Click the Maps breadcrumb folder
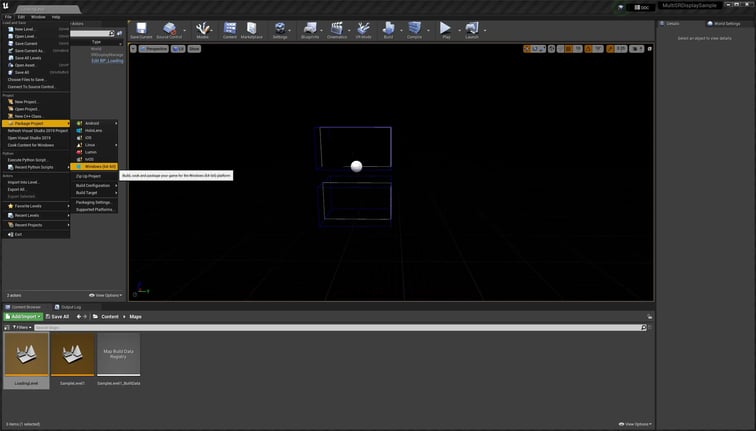Screen dimensions: 756x431 click(x=135, y=317)
